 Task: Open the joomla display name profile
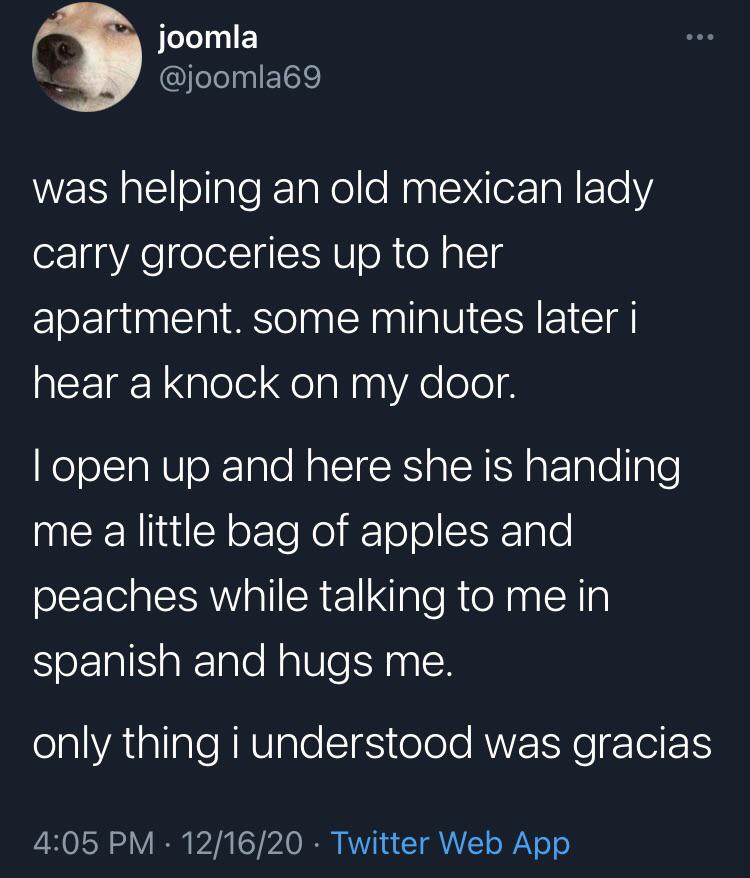[208, 37]
